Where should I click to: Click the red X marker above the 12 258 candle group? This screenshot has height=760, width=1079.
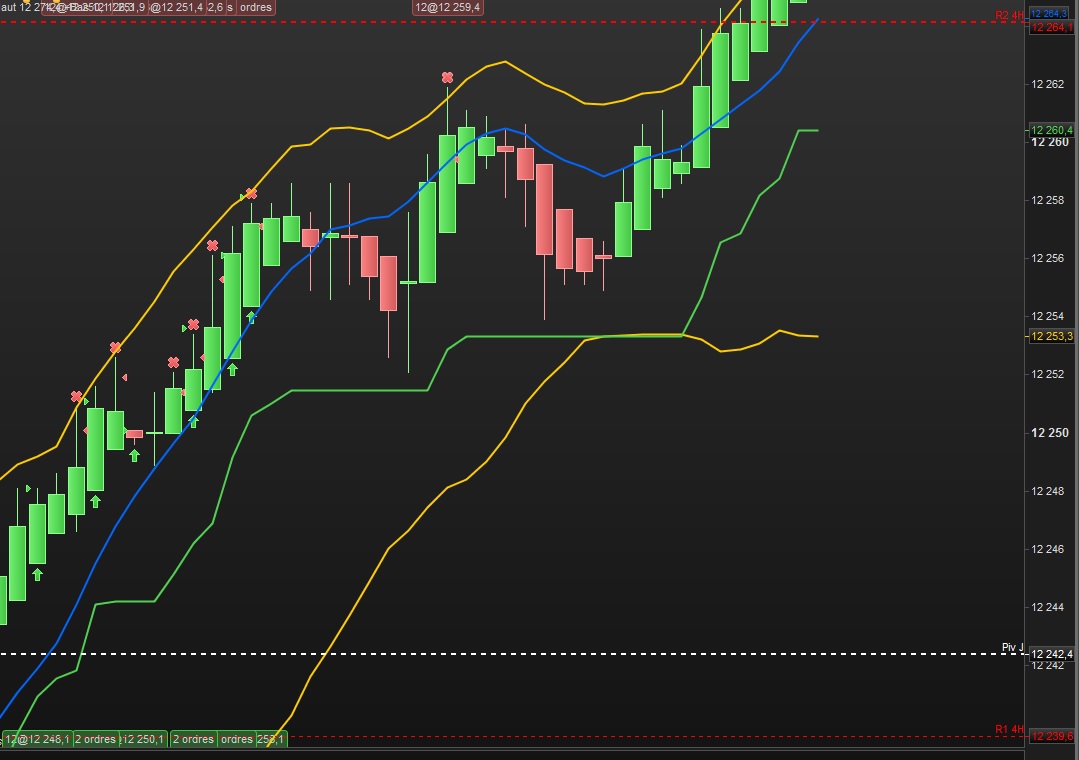tap(251, 194)
